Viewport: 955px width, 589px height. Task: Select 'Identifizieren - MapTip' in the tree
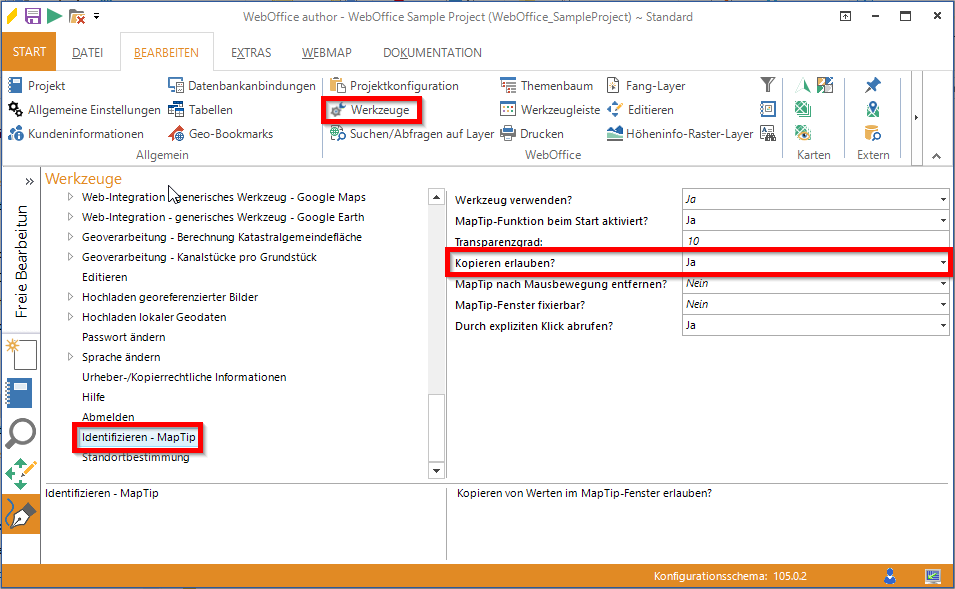(x=138, y=437)
